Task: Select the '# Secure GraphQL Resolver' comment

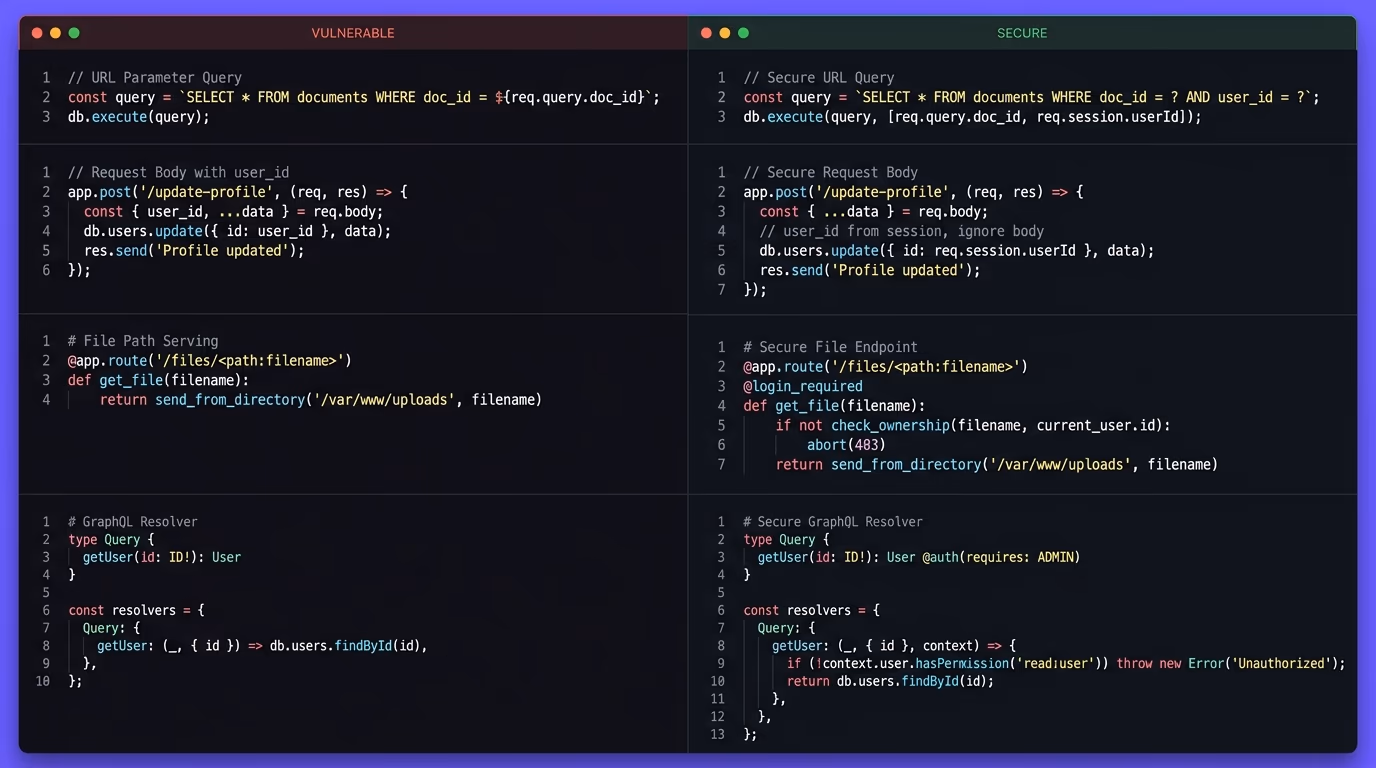Action: pyautogui.click(x=833, y=521)
